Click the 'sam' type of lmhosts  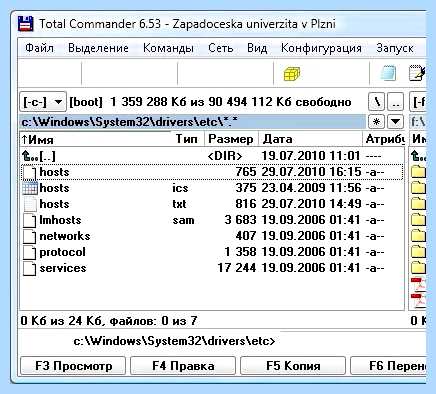tap(183, 220)
